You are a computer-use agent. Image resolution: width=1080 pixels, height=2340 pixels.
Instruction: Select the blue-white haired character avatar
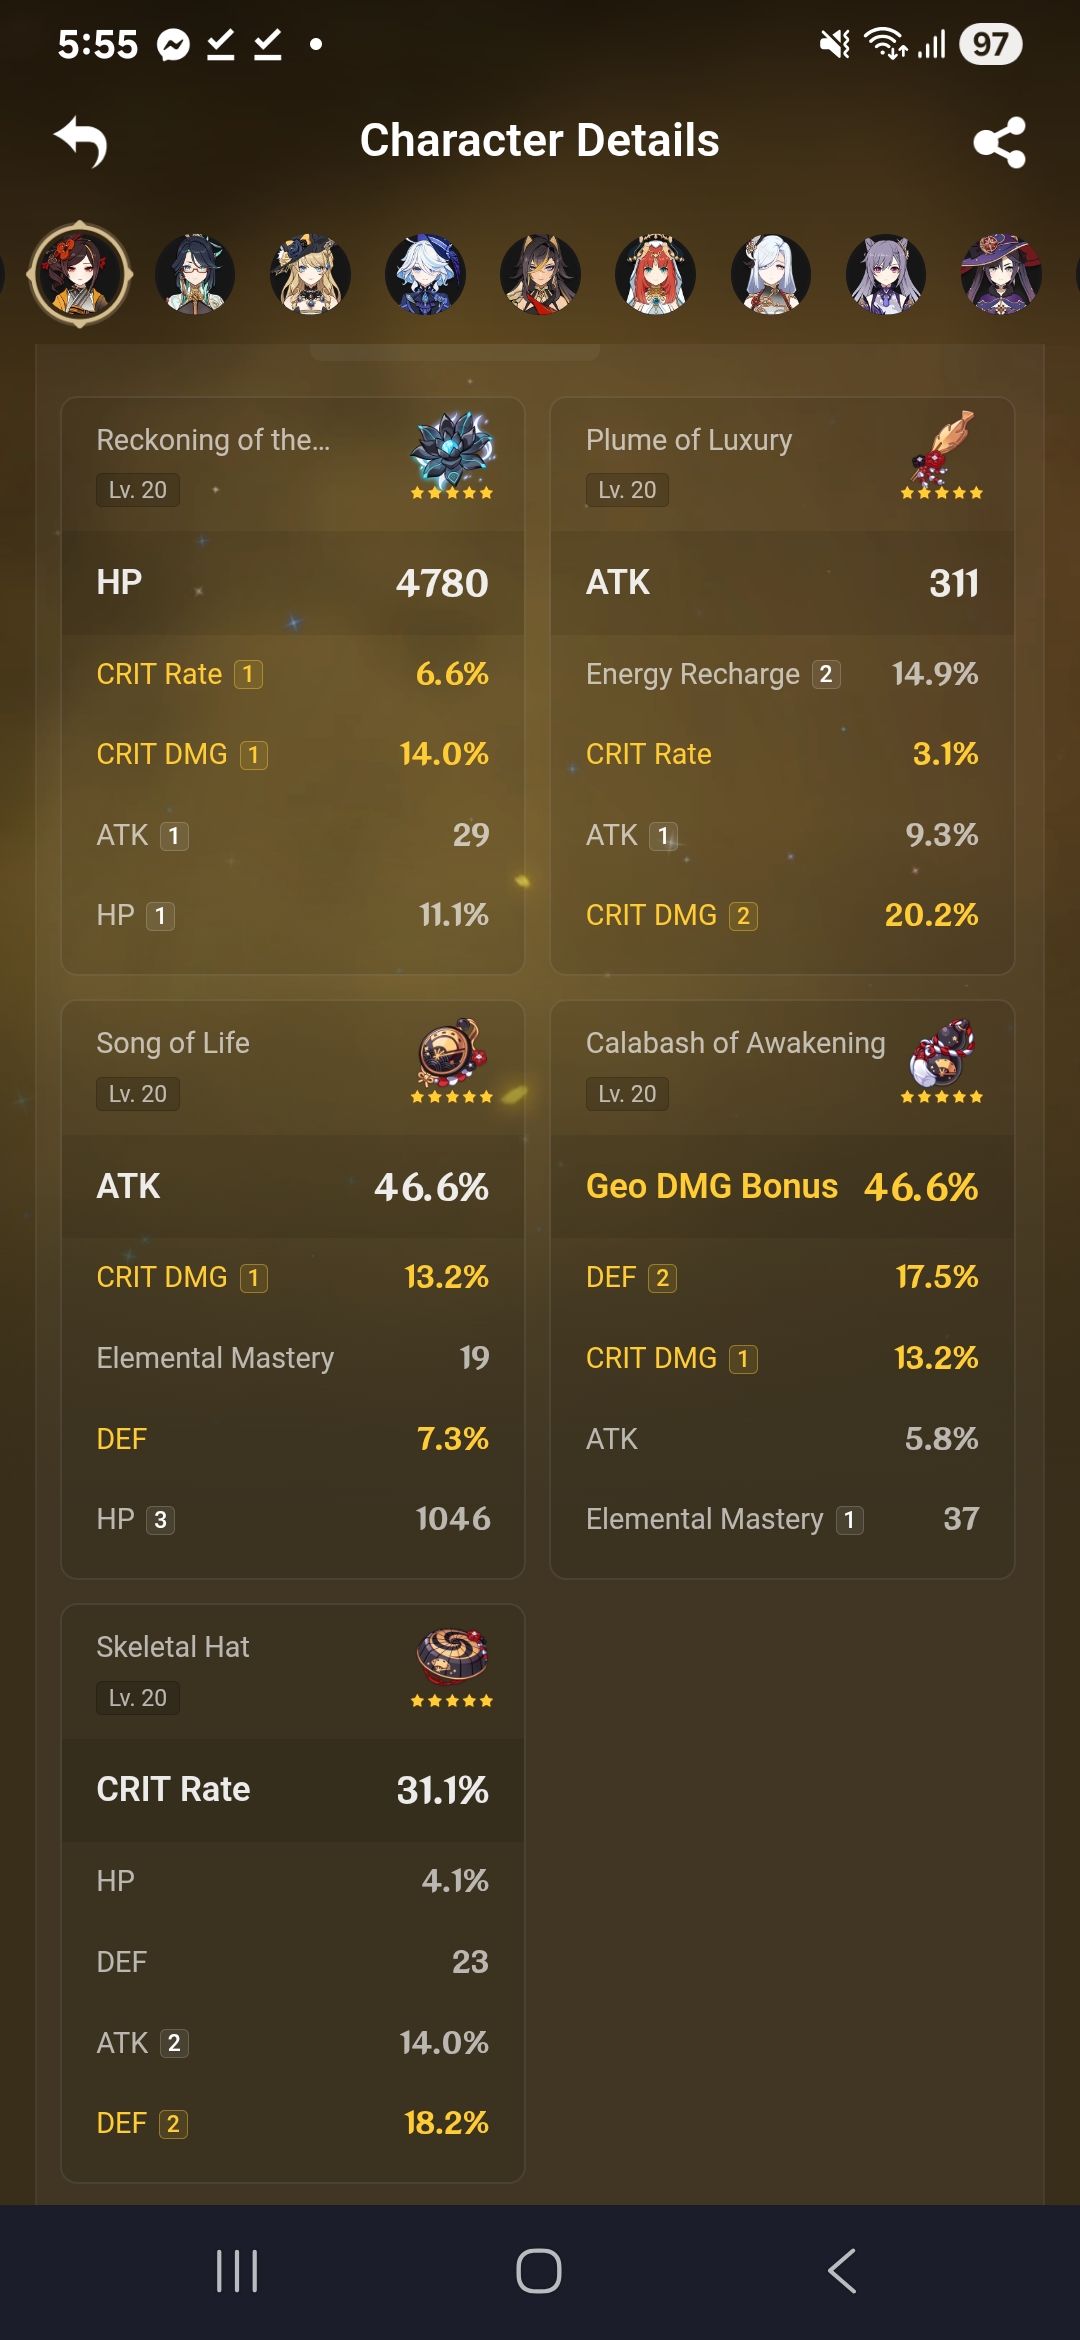coord(425,274)
